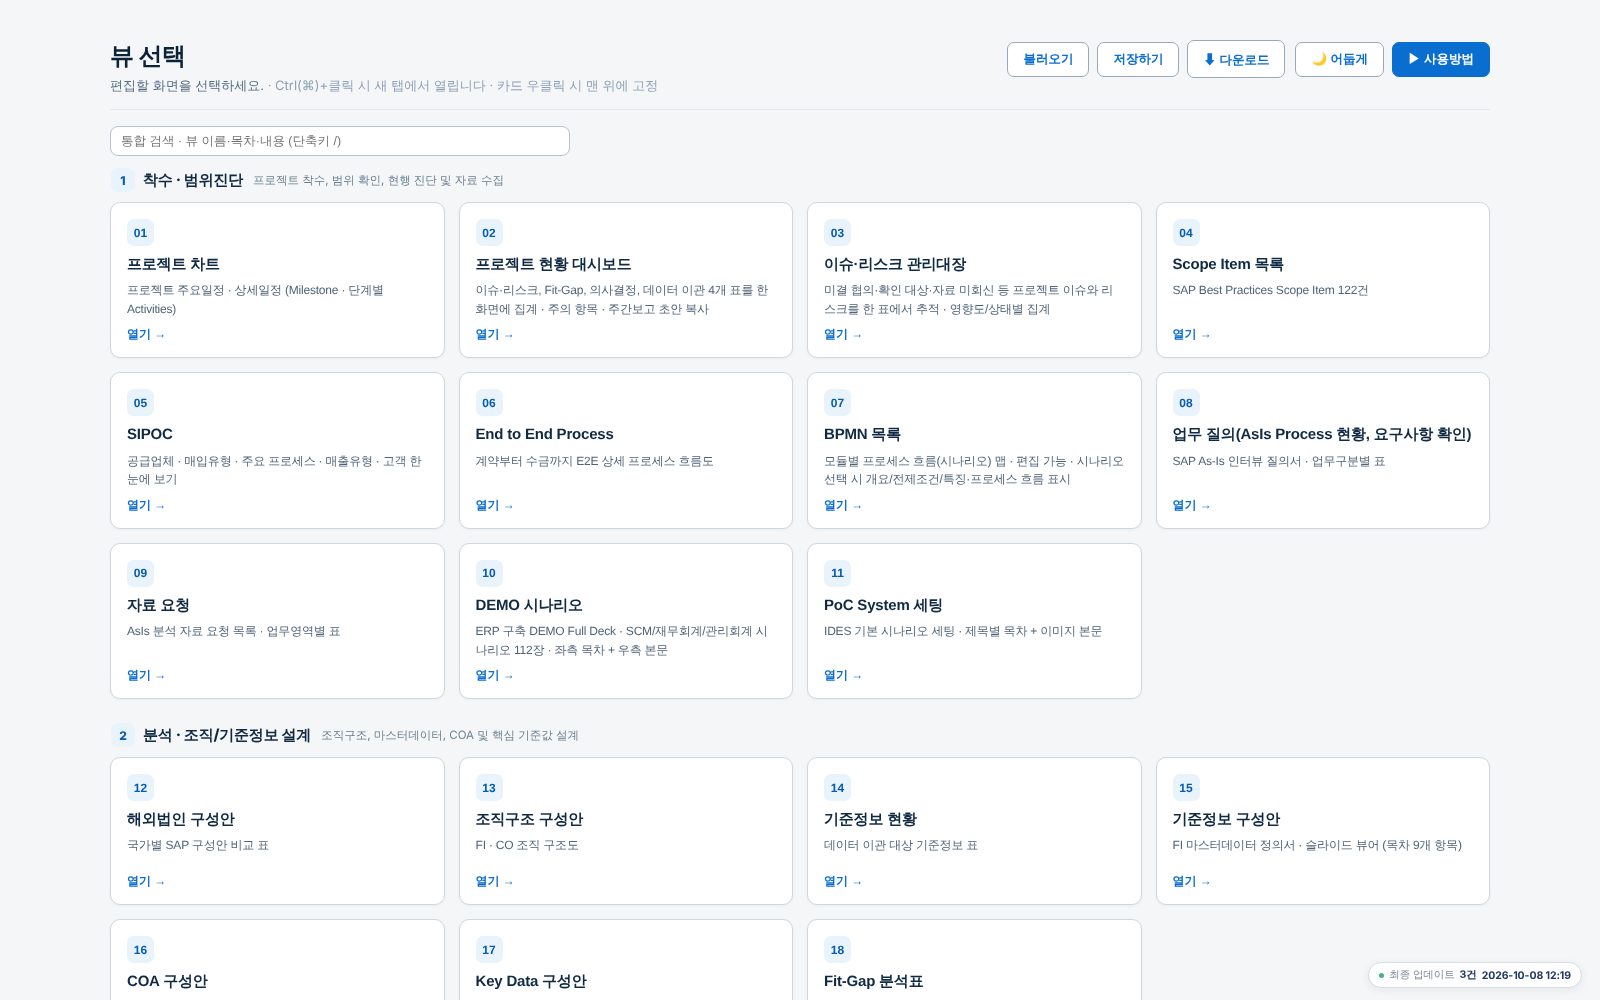Click the 분석·조직/기준정보 설계 section heading
Screen dimensions: 1600x1000
(227, 735)
